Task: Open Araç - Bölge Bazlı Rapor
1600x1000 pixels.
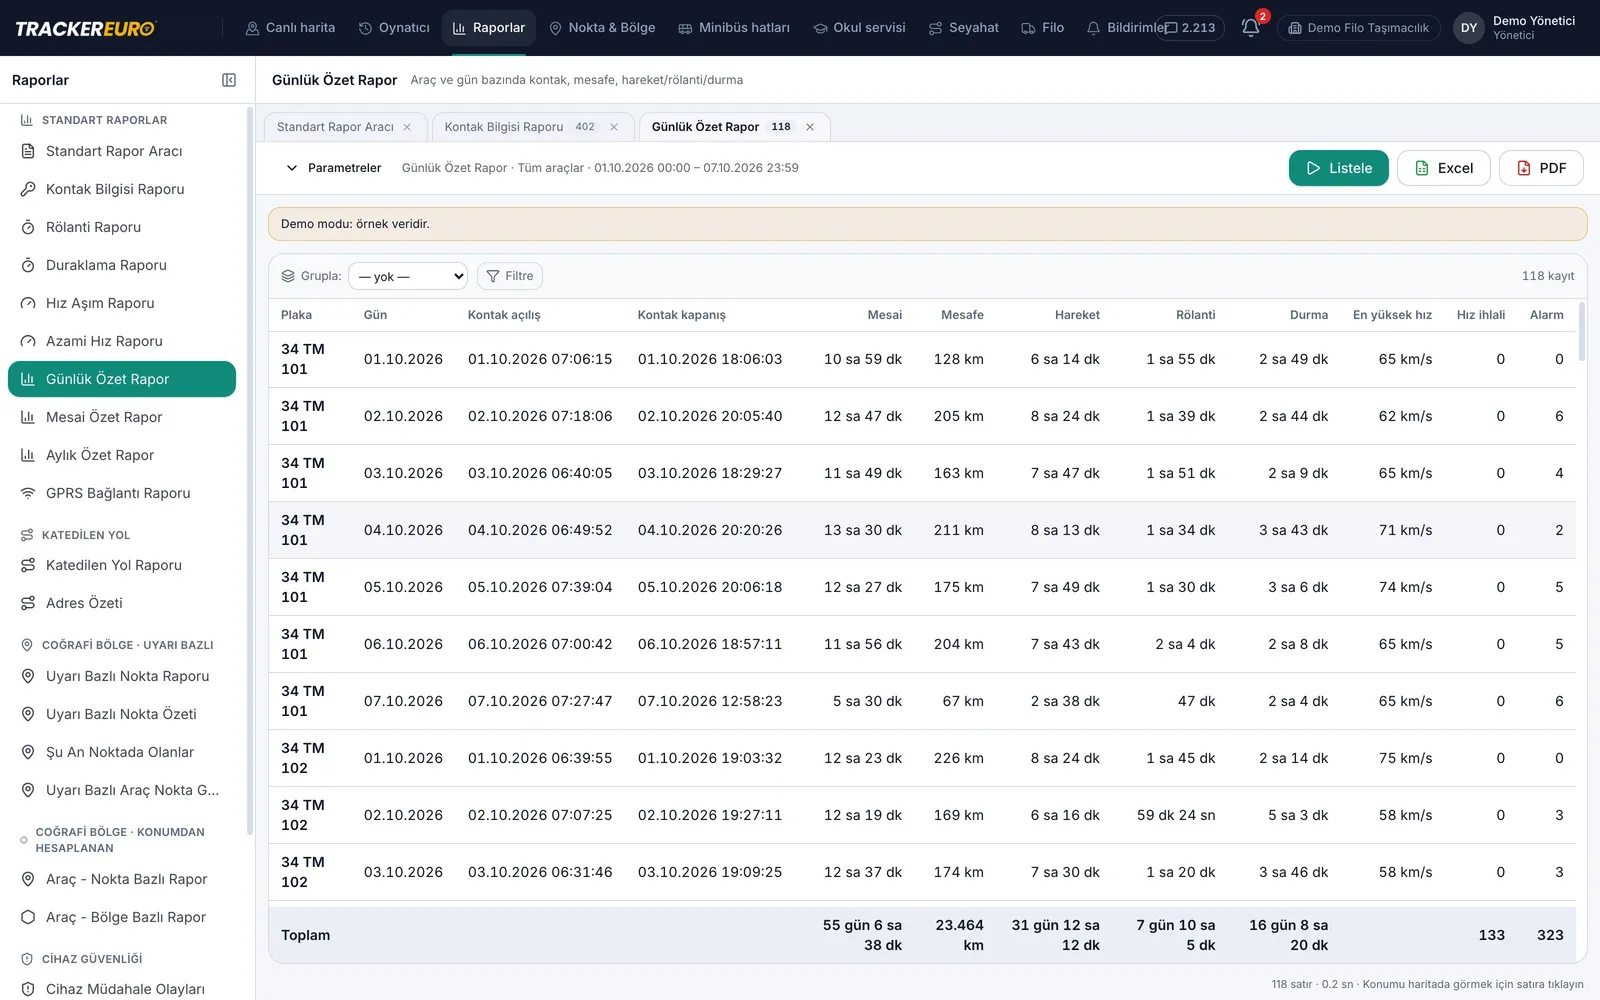Action: click(122, 917)
